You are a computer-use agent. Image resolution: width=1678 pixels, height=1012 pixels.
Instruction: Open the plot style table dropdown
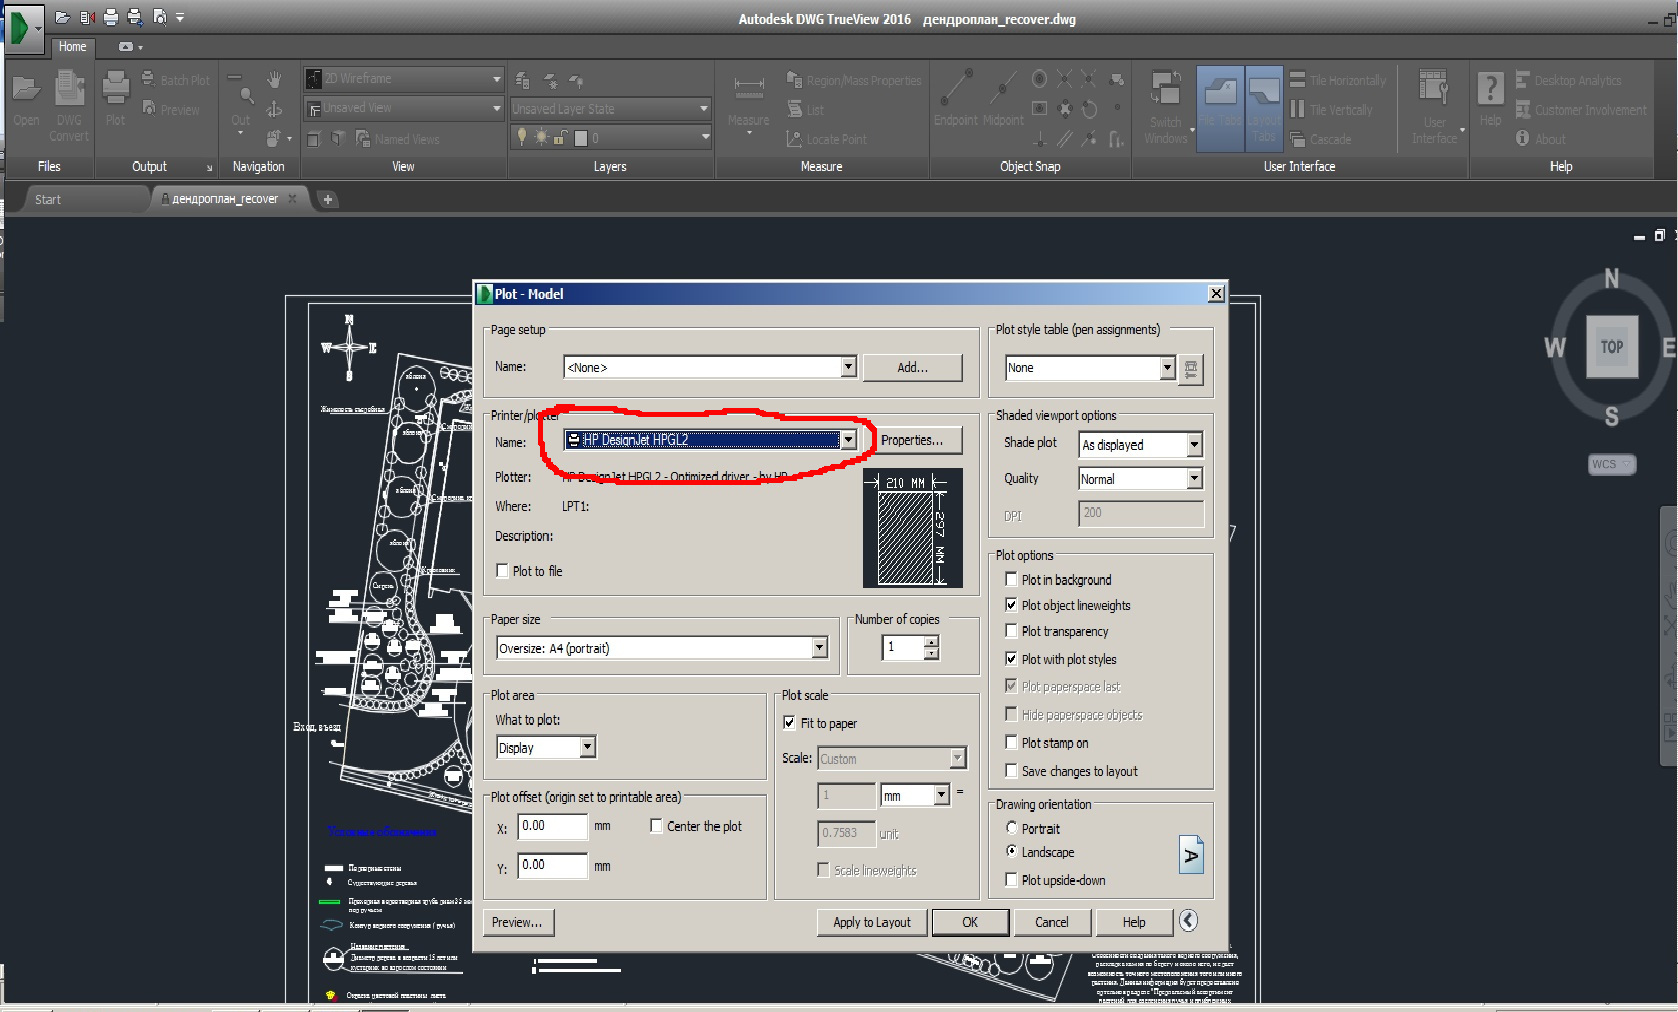coord(1167,368)
